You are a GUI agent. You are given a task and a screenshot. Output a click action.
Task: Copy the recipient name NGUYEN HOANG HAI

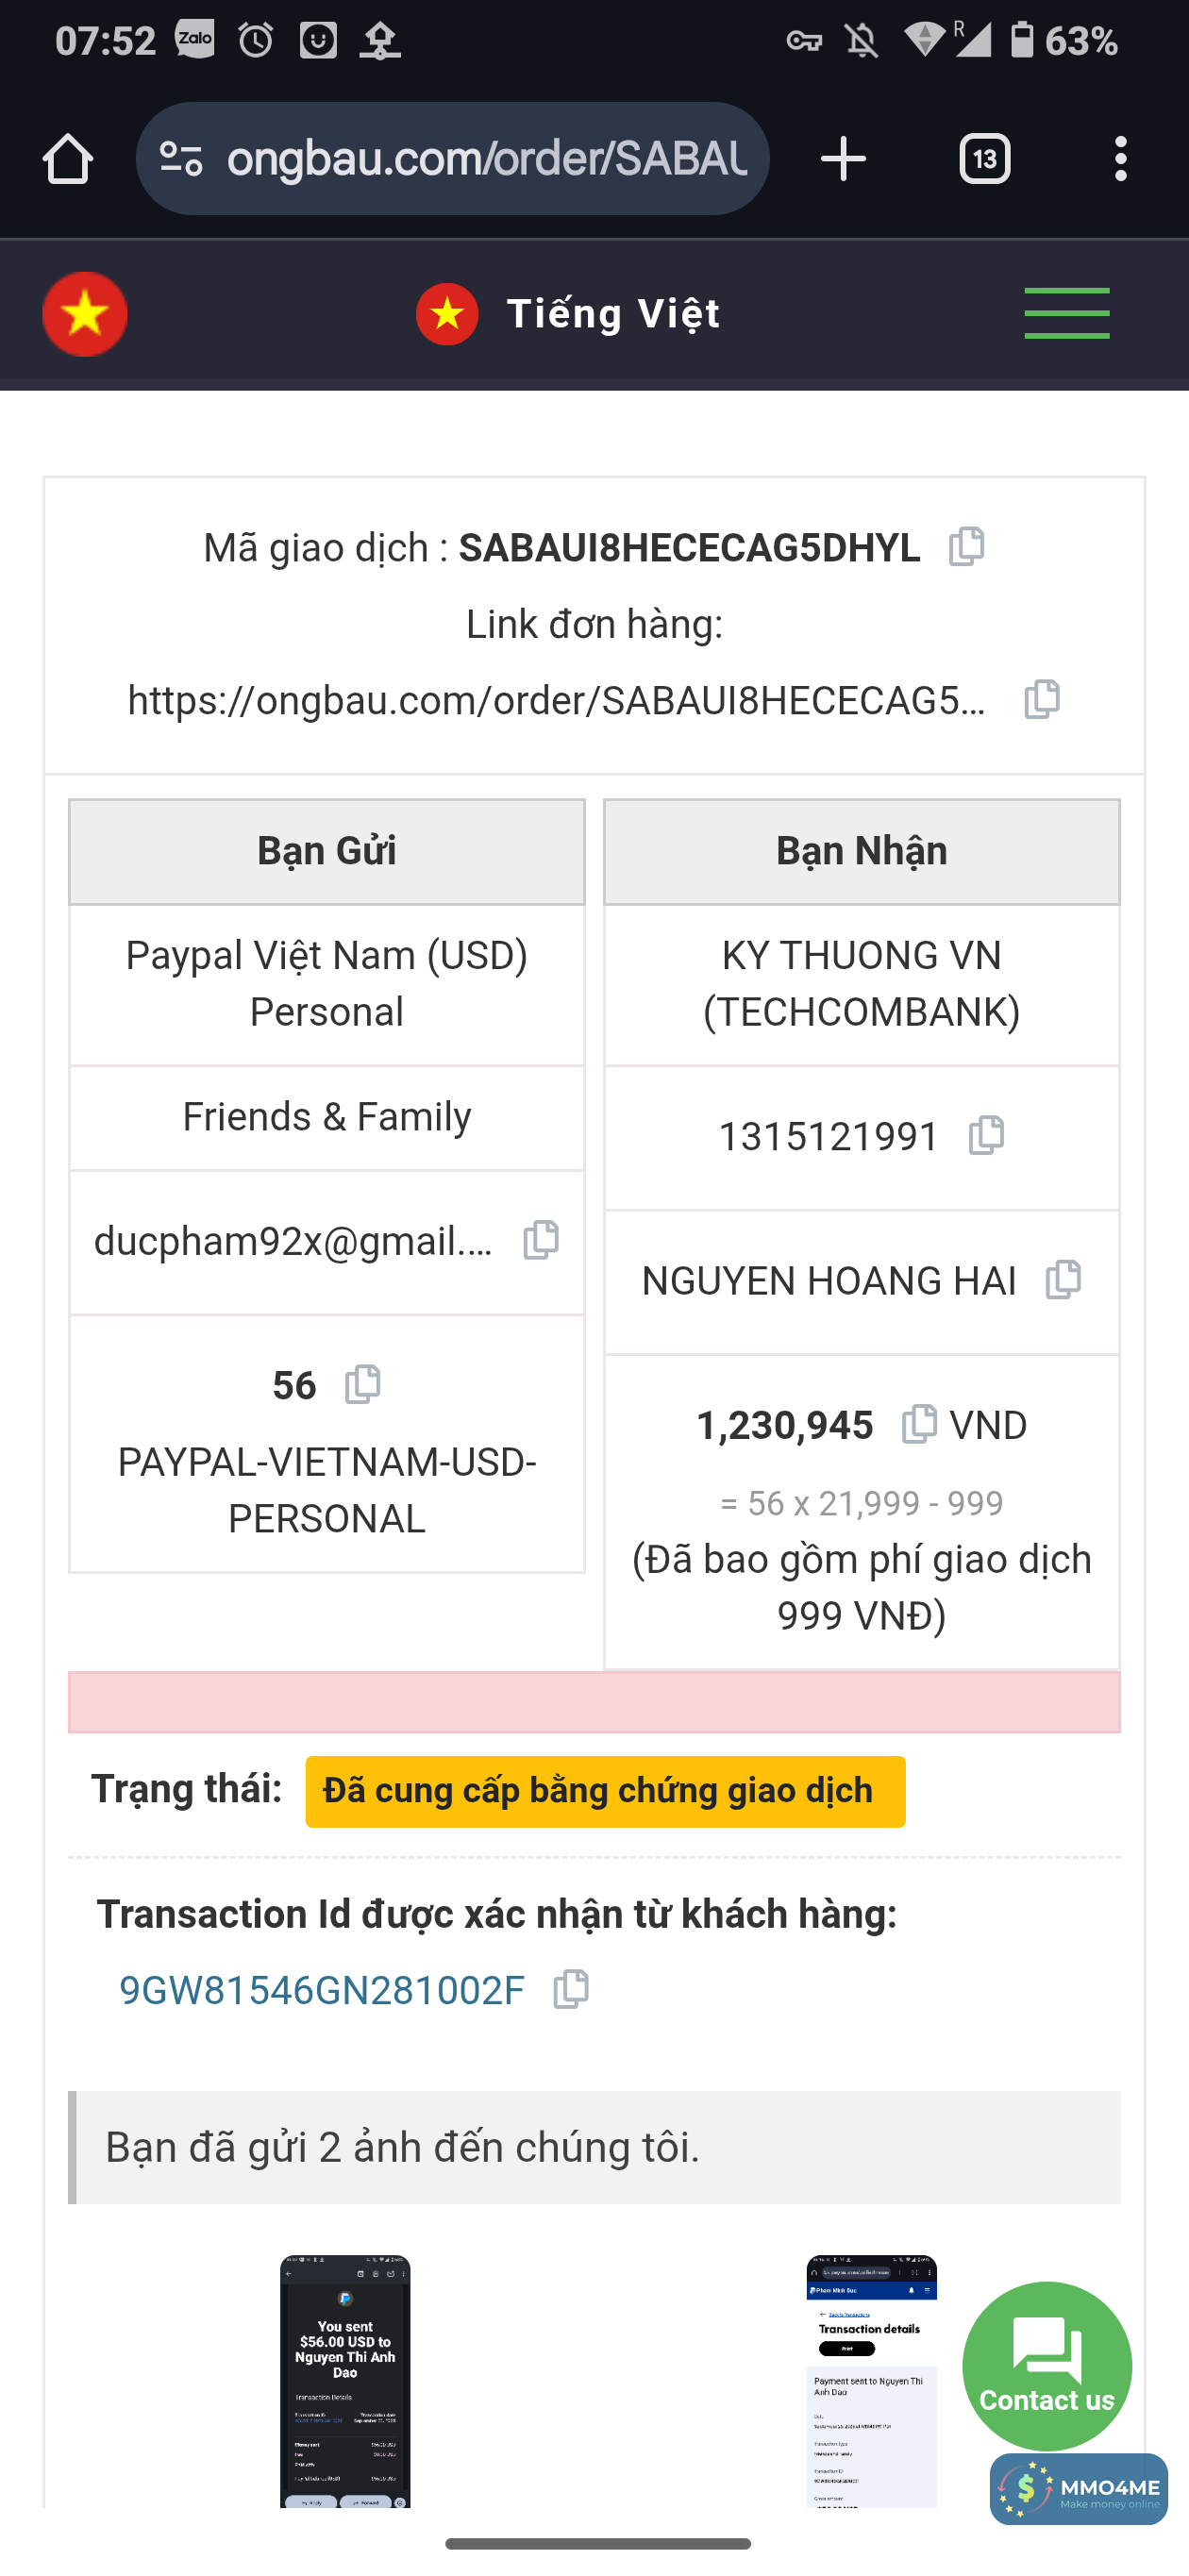click(x=1063, y=1280)
